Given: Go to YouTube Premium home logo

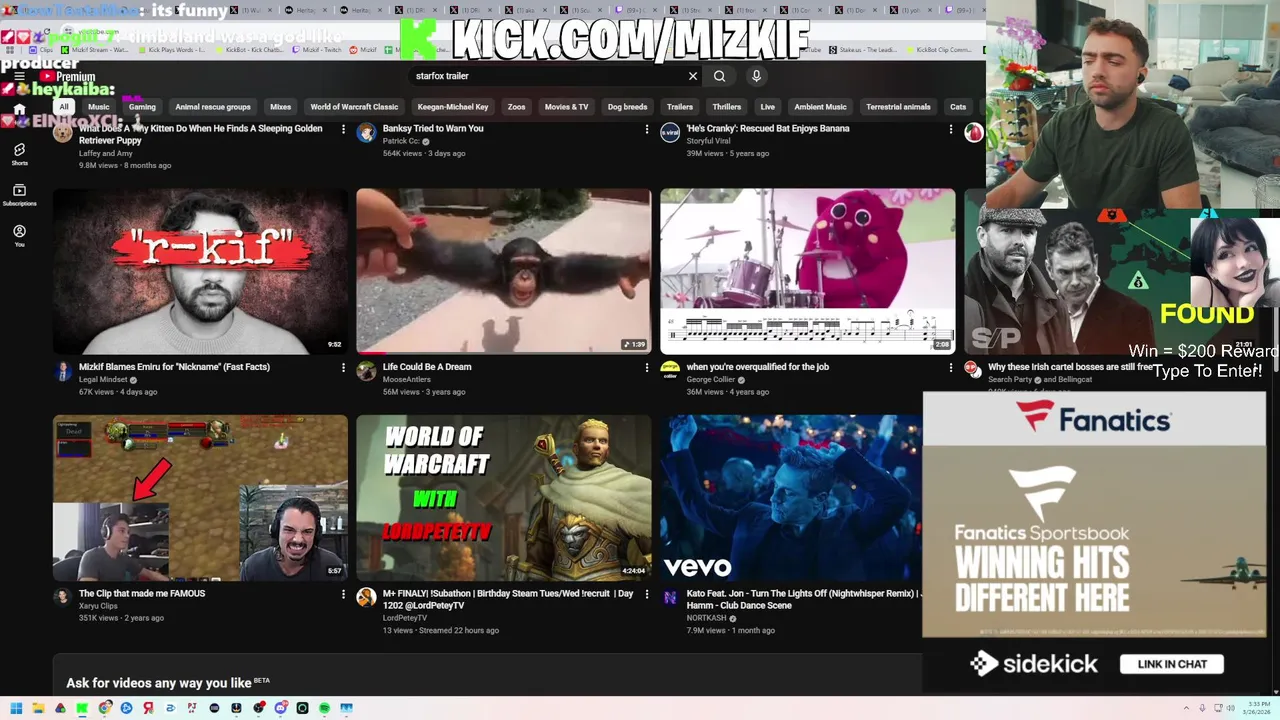Looking at the screenshot, I should click(68, 76).
